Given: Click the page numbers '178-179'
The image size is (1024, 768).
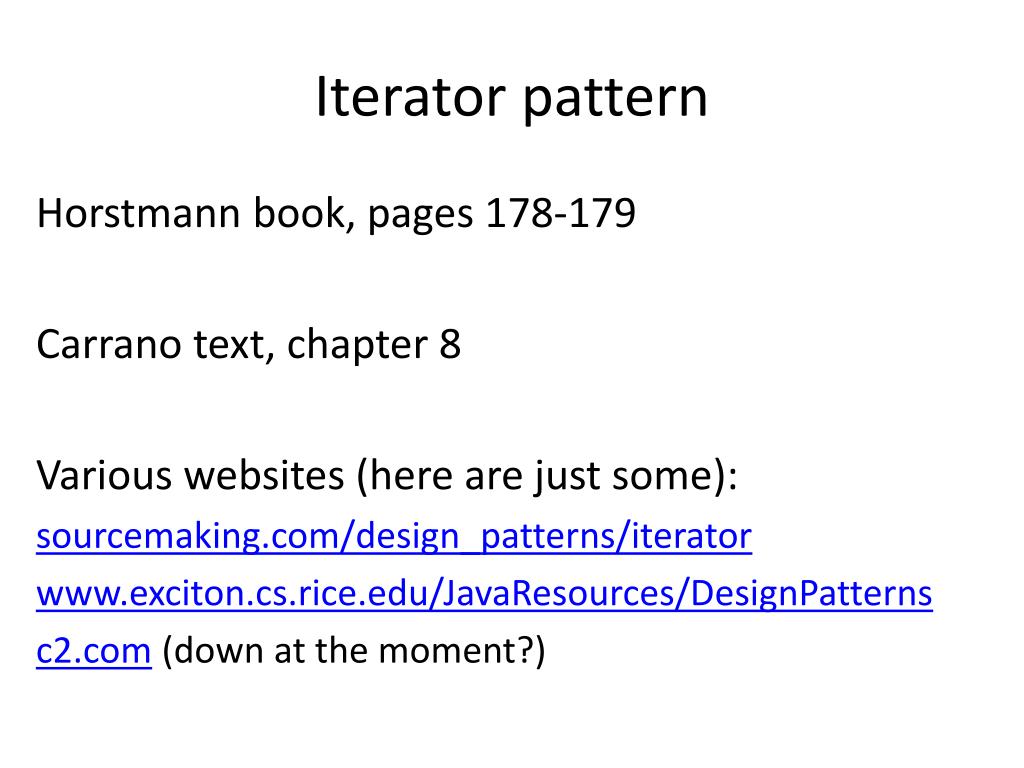Looking at the screenshot, I should pyautogui.click(x=560, y=213).
